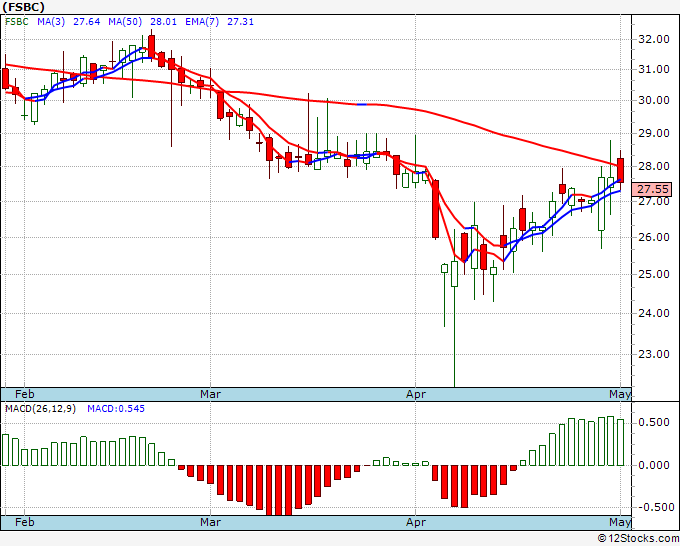This screenshot has width=680, height=546.
Task: Click the highlighted 27.55 current price tag
Action: 652,189
